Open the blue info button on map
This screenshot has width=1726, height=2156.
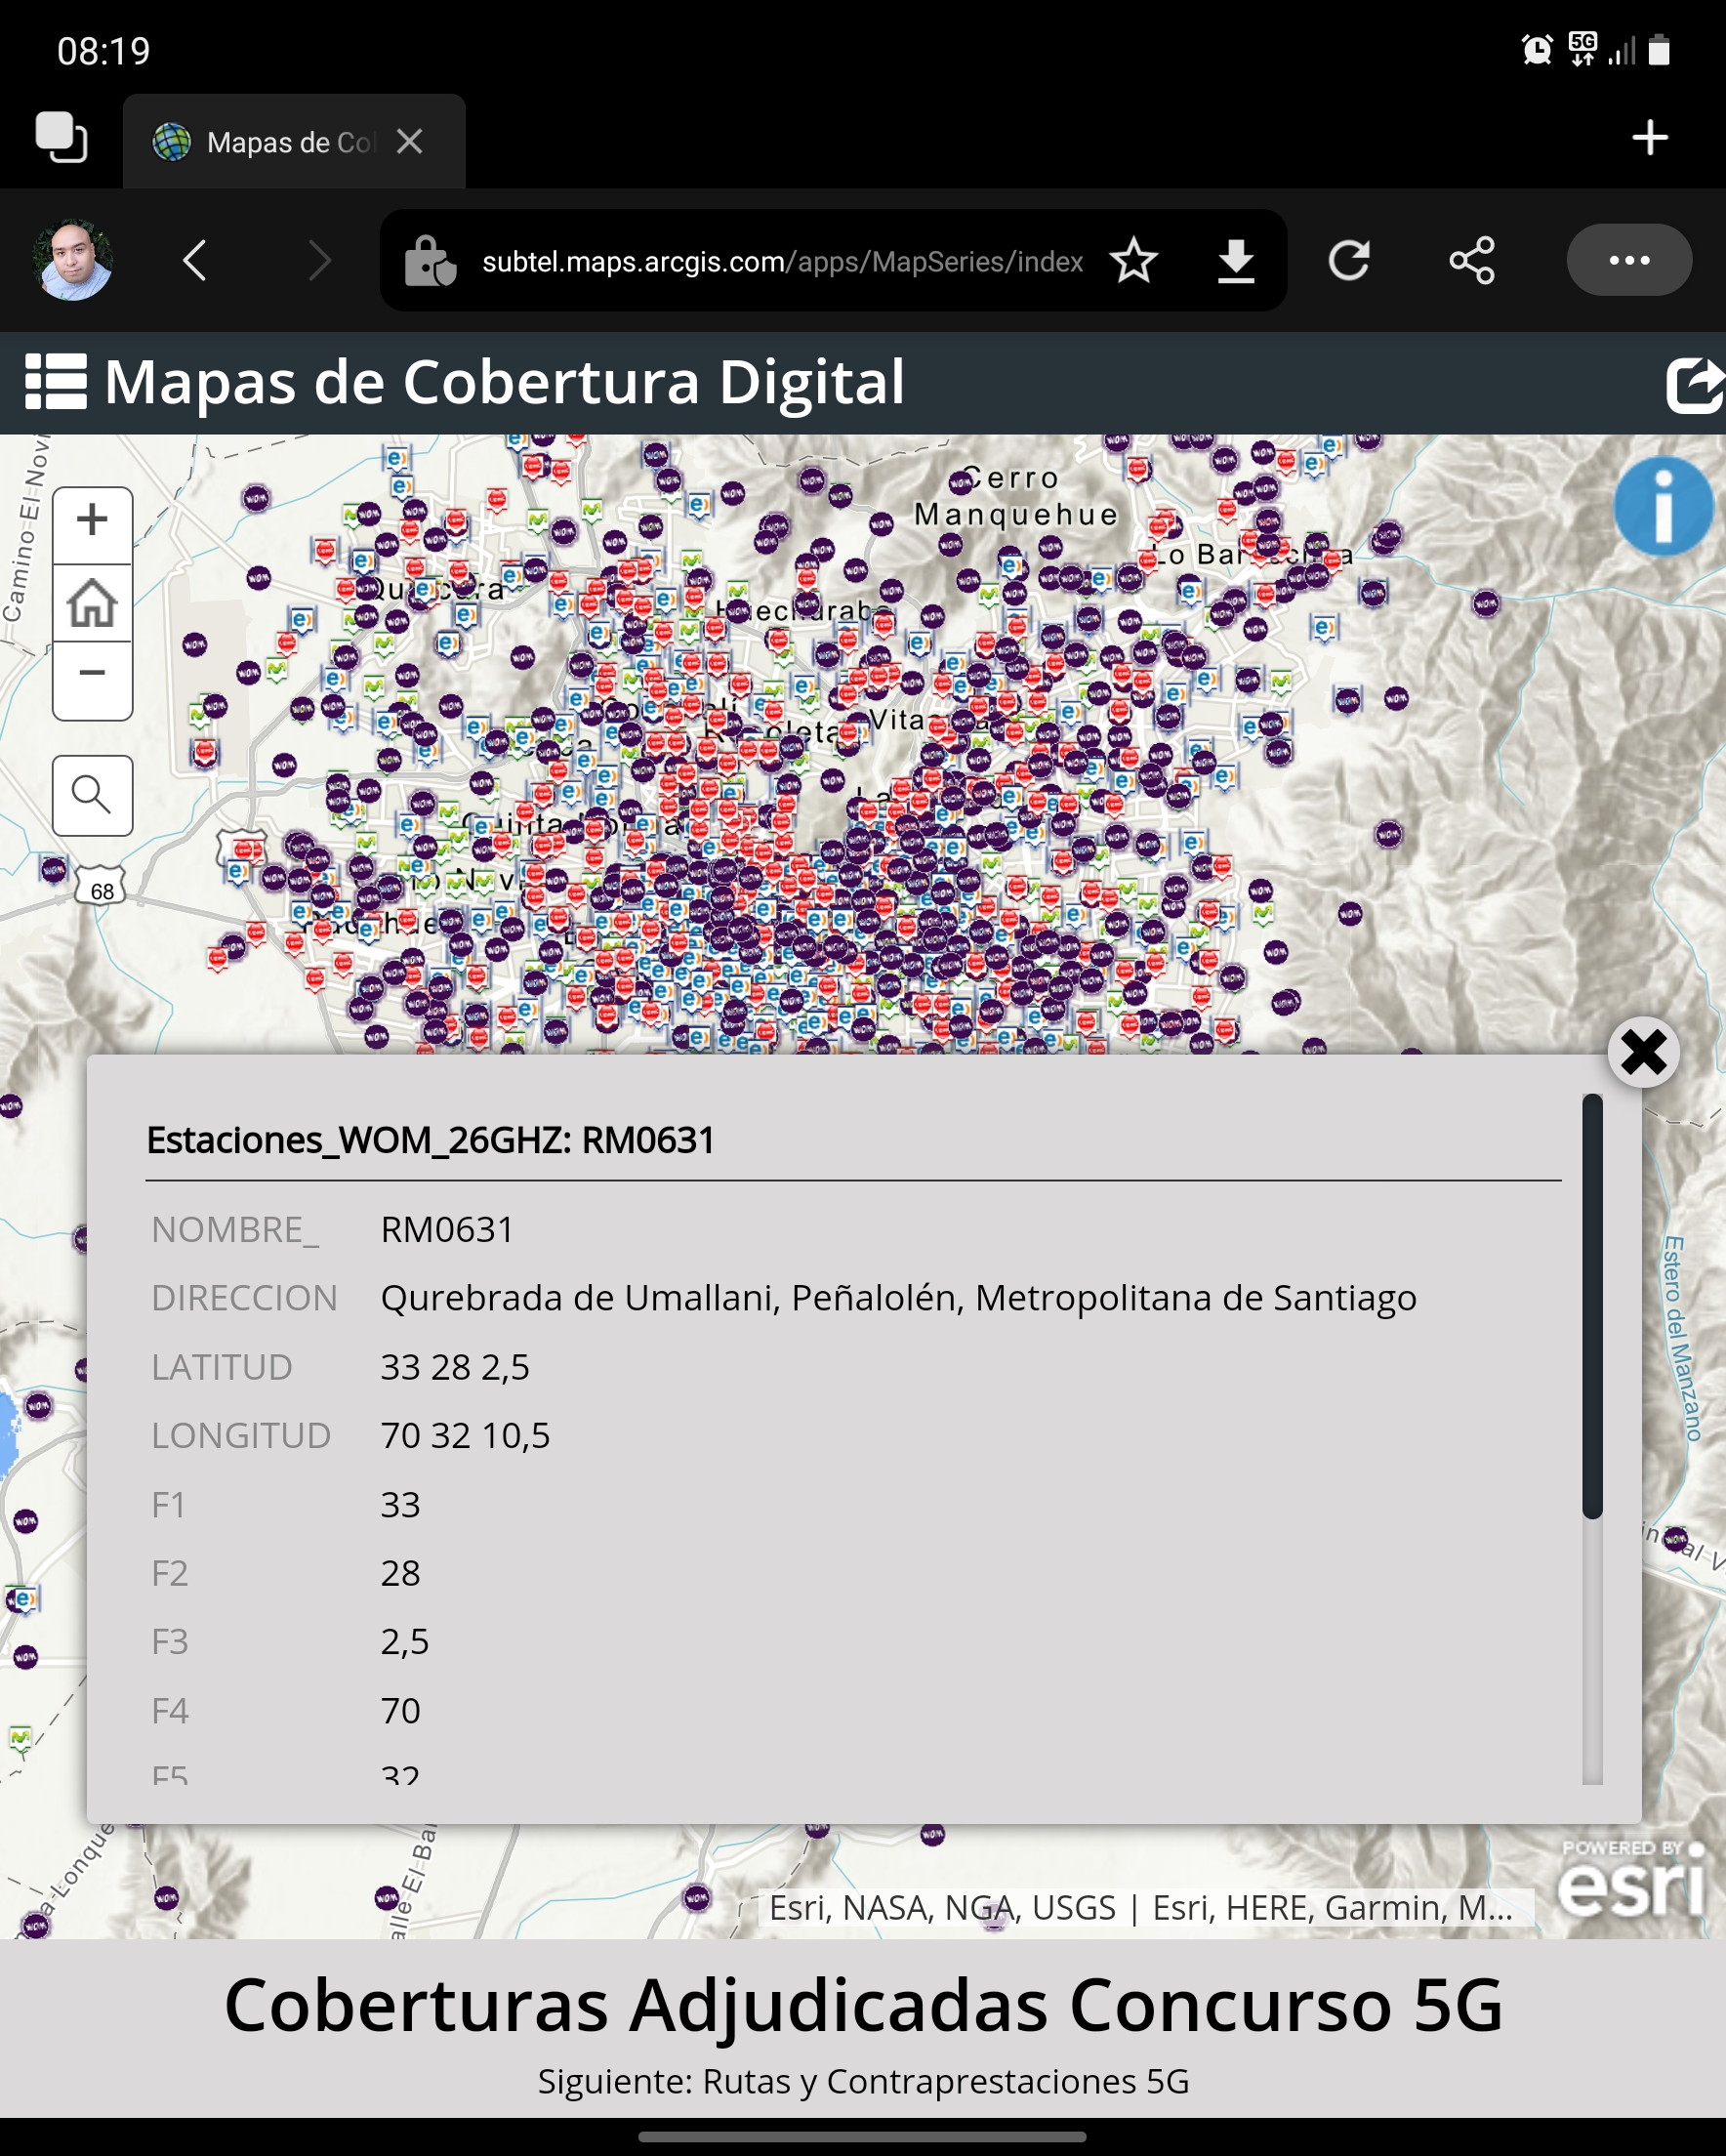click(1662, 506)
